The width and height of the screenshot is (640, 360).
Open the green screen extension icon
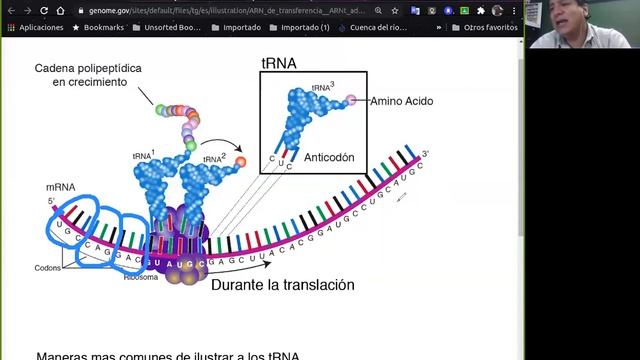pyautogui.click(x=464, y=11)
